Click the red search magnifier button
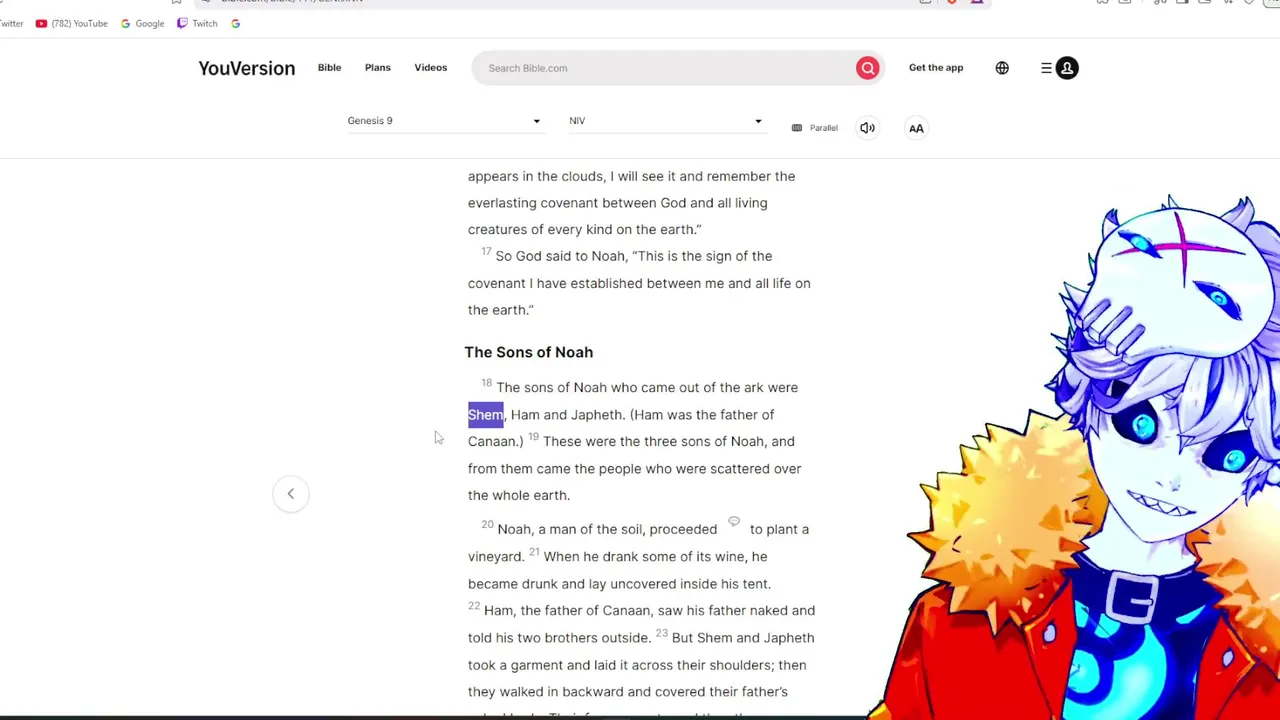 (x=867, y=68)
